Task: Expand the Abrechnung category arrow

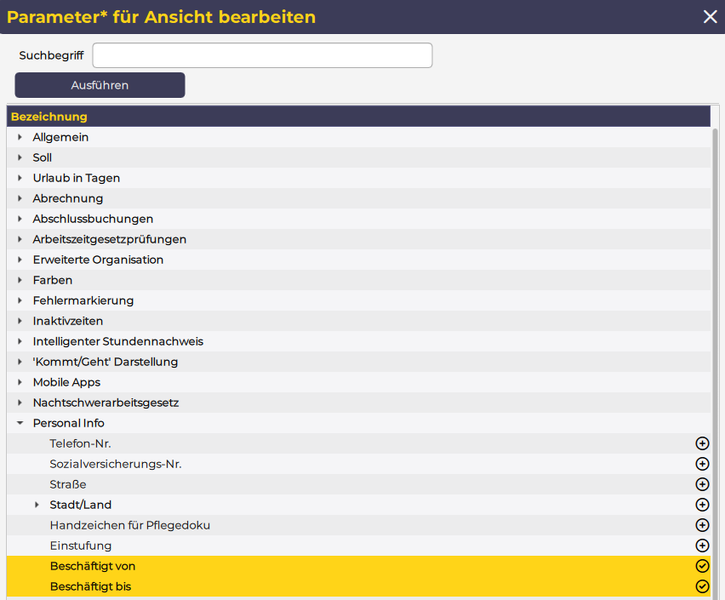Action: click(20, 198)
